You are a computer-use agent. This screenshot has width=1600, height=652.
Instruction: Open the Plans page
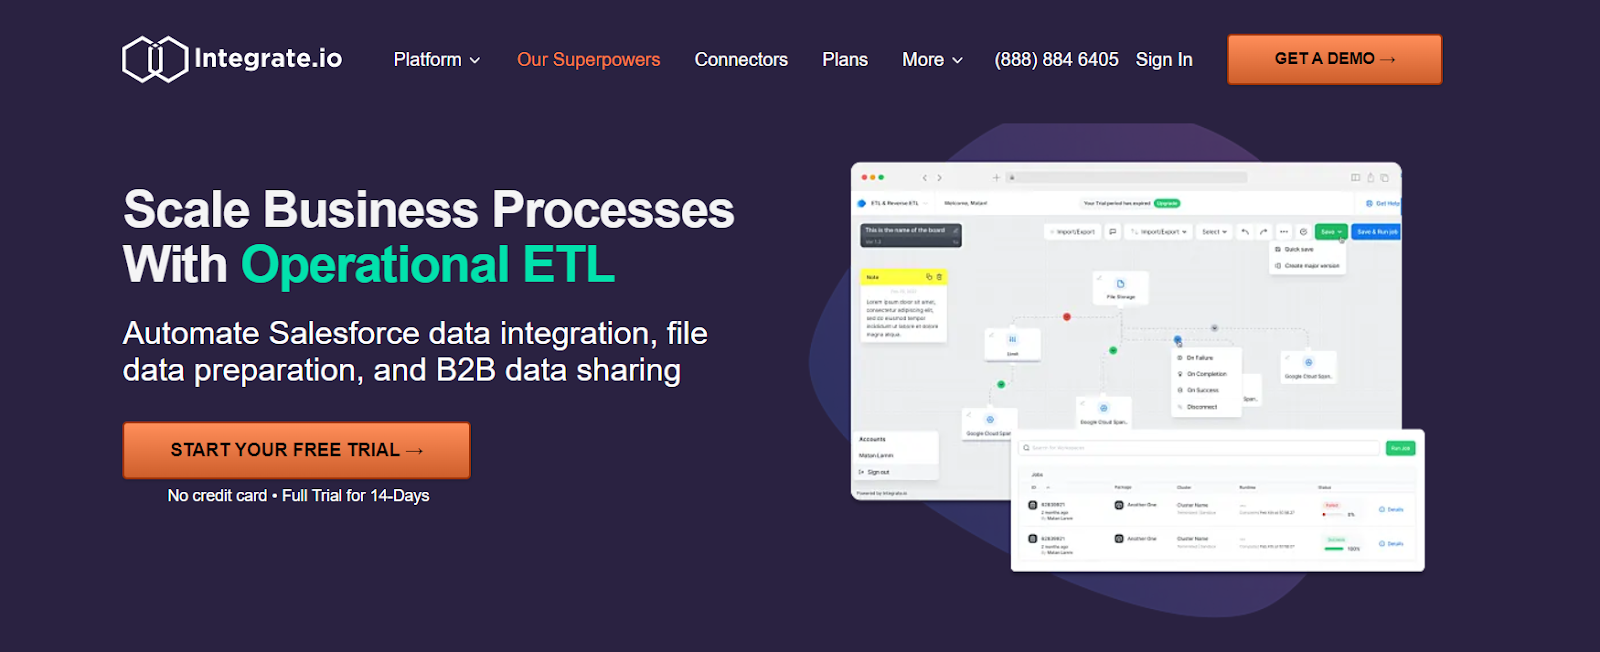click(845, 60)
